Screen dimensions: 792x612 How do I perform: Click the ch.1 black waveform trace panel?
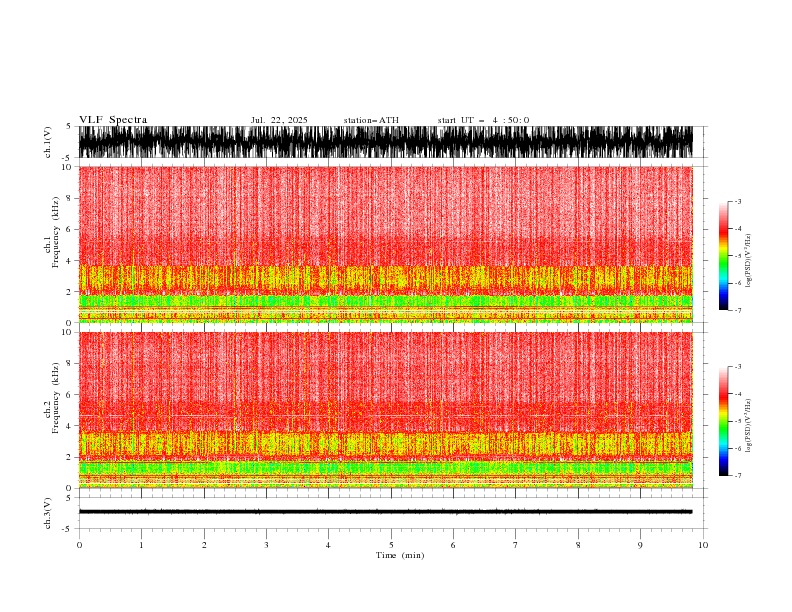click(x=385, y=142)
